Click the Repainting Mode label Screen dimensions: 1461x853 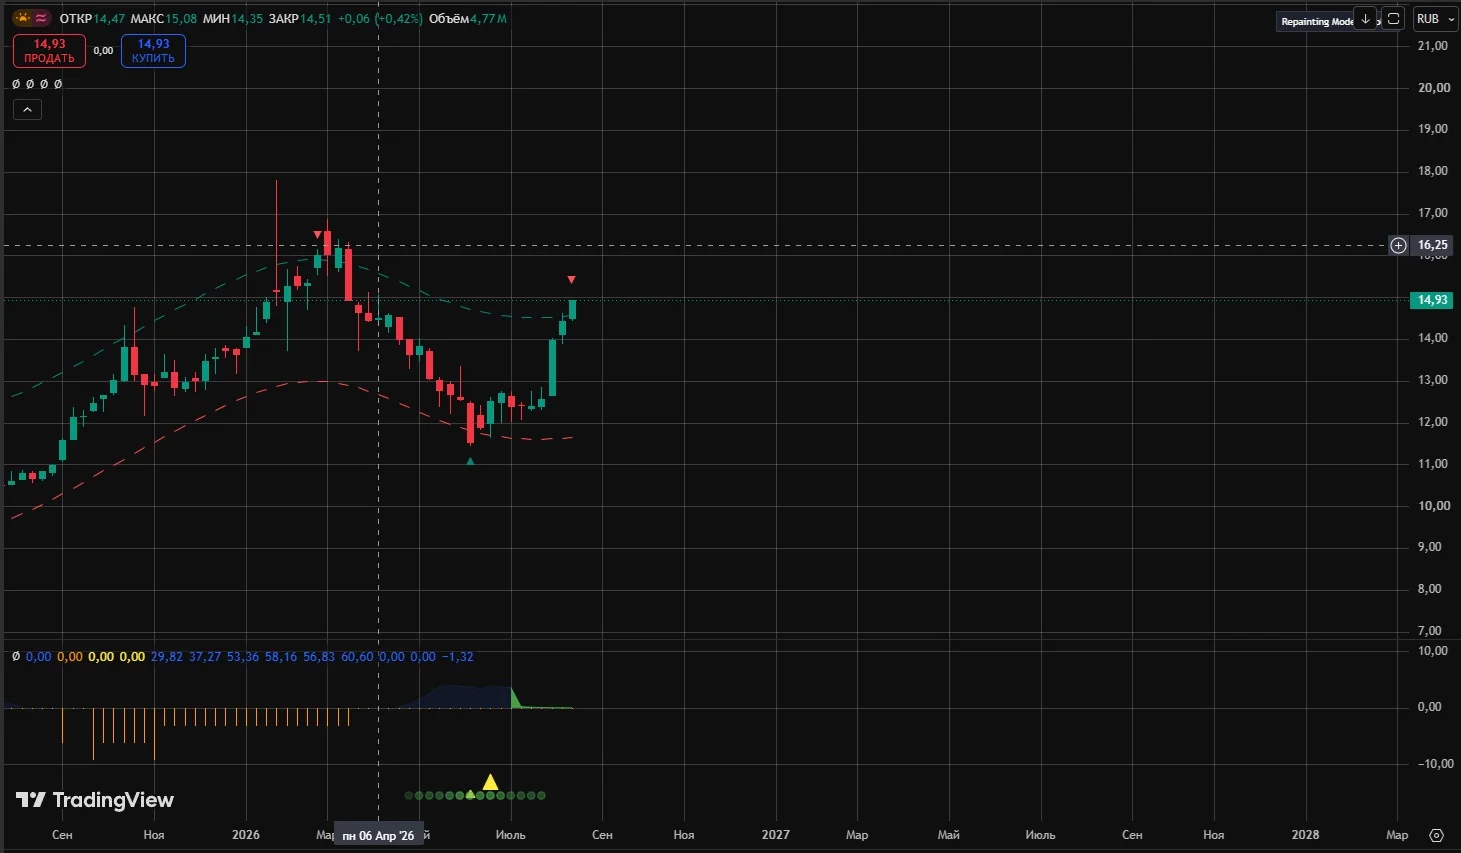coord(1316,21)
